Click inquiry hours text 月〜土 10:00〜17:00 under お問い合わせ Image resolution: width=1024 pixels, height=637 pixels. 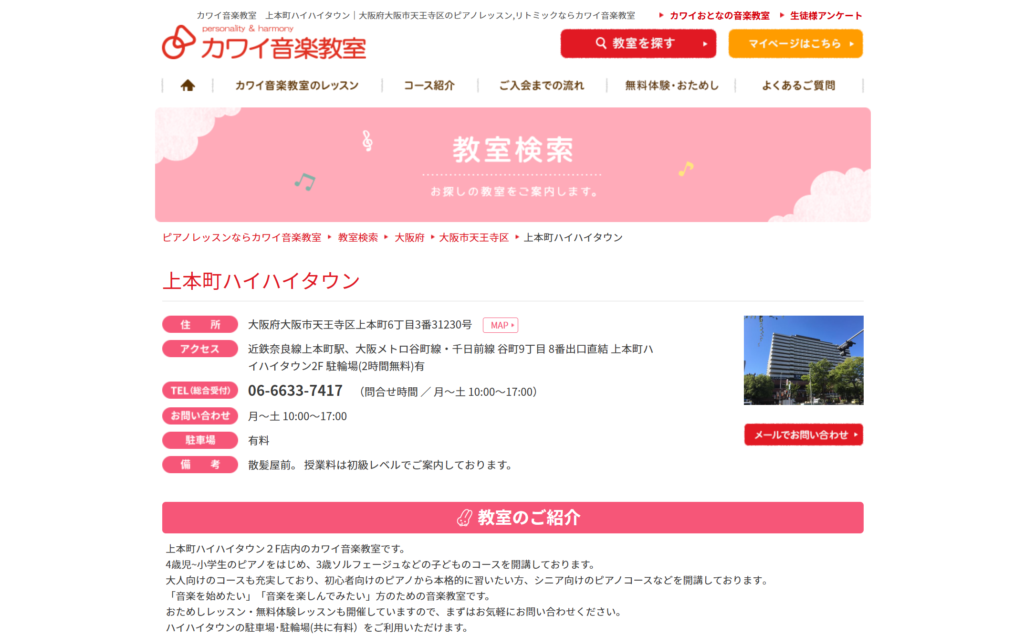coord(297,416)
